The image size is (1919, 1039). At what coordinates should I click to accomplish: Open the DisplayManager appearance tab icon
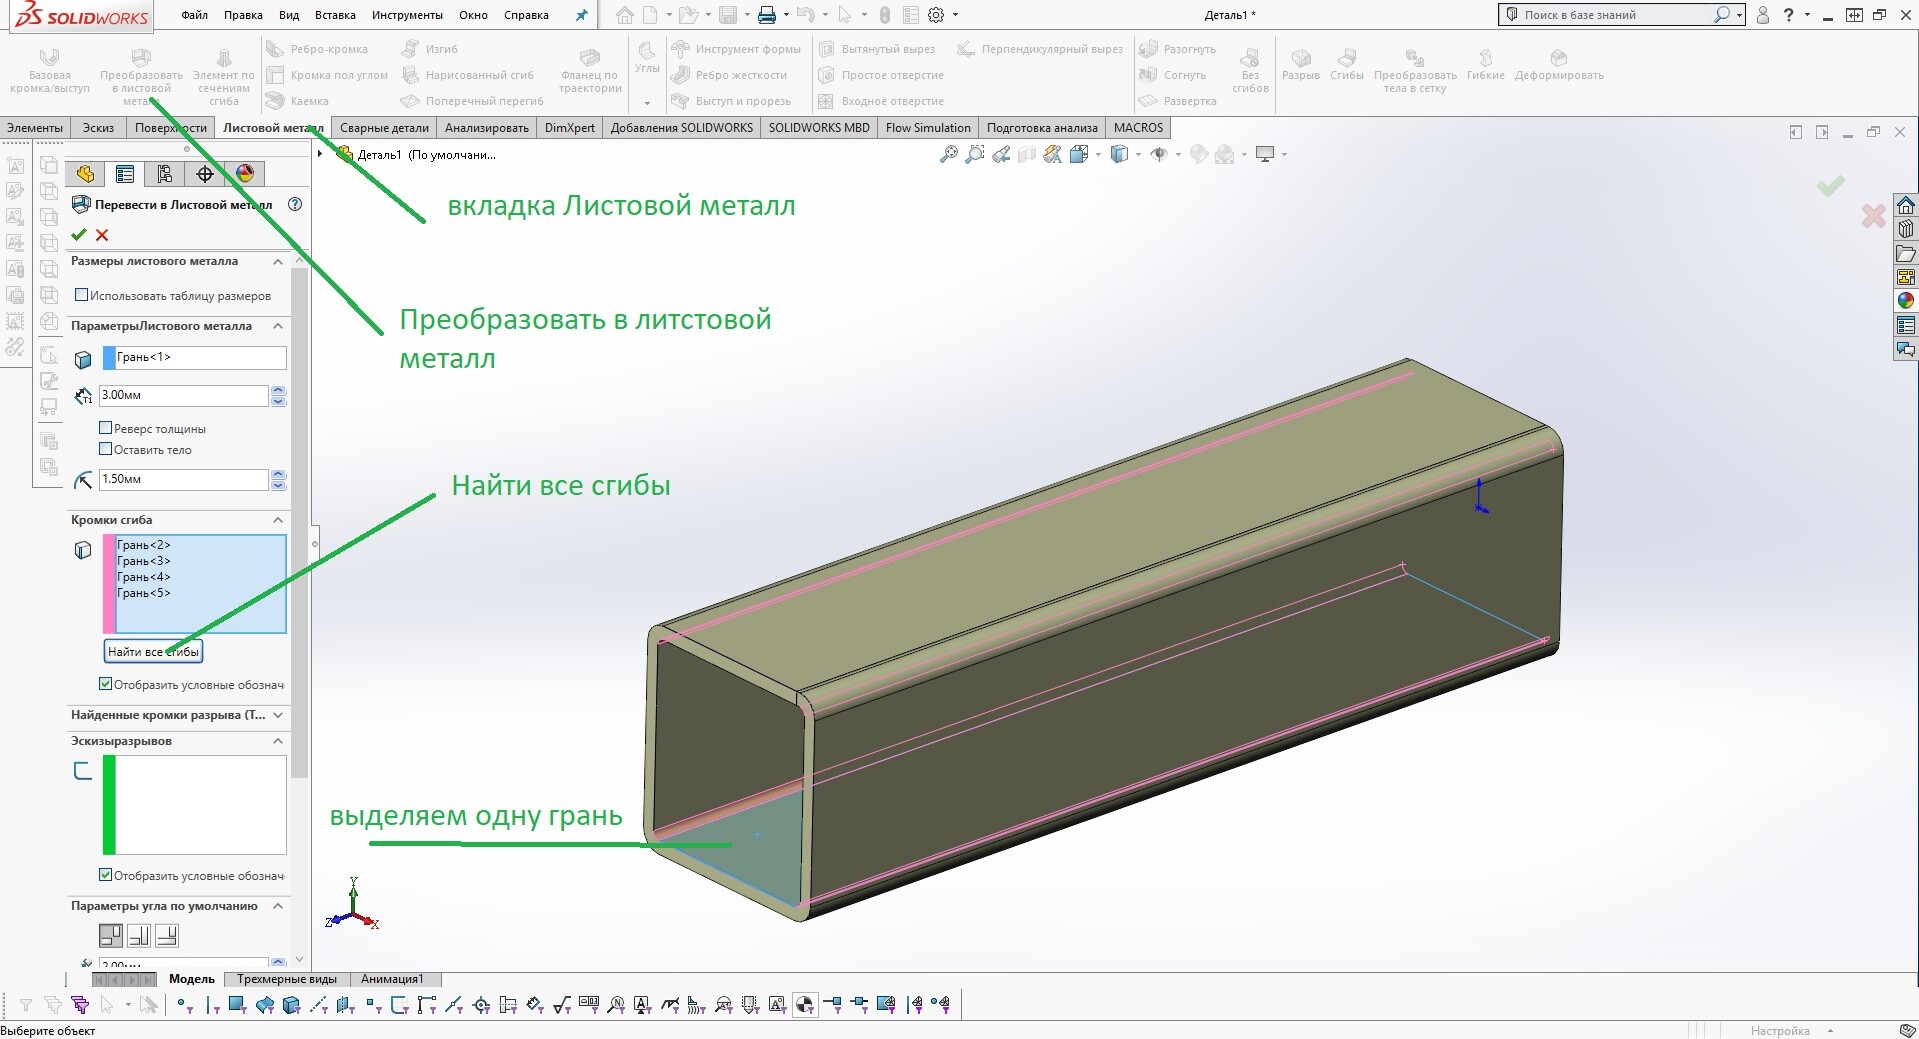pyautogui.click(x=245, y=174)
